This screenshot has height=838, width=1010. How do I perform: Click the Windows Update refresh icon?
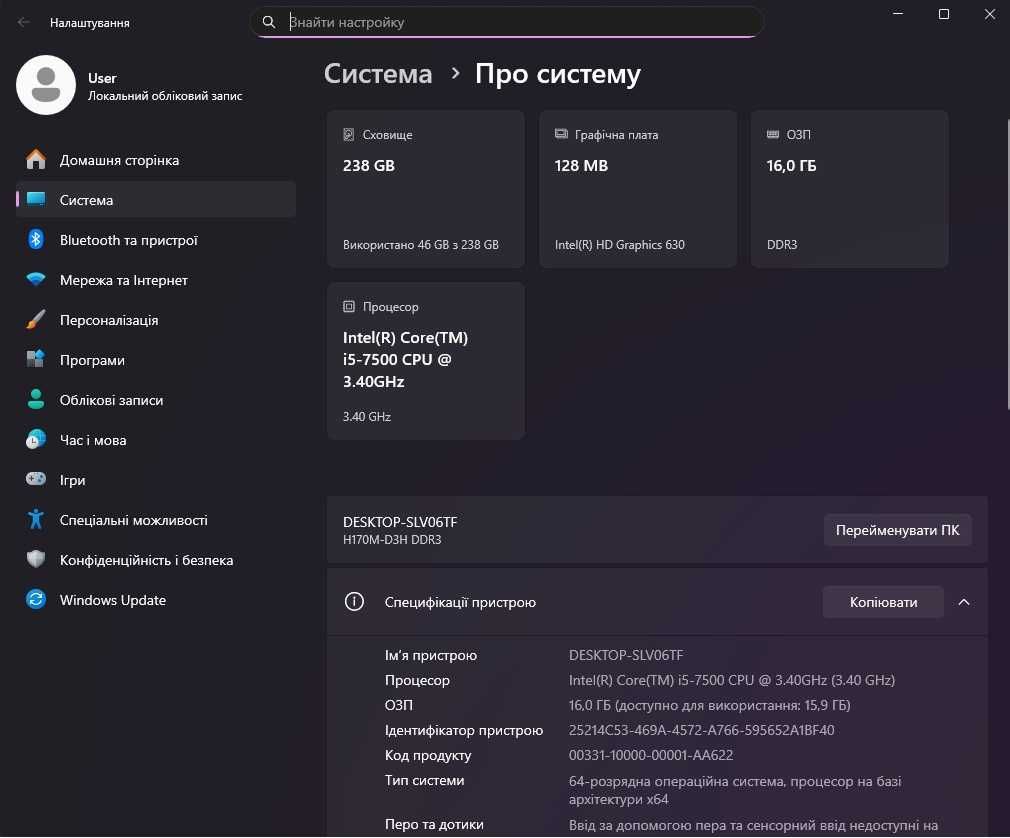pyautogui.click(x=36, y=599)
